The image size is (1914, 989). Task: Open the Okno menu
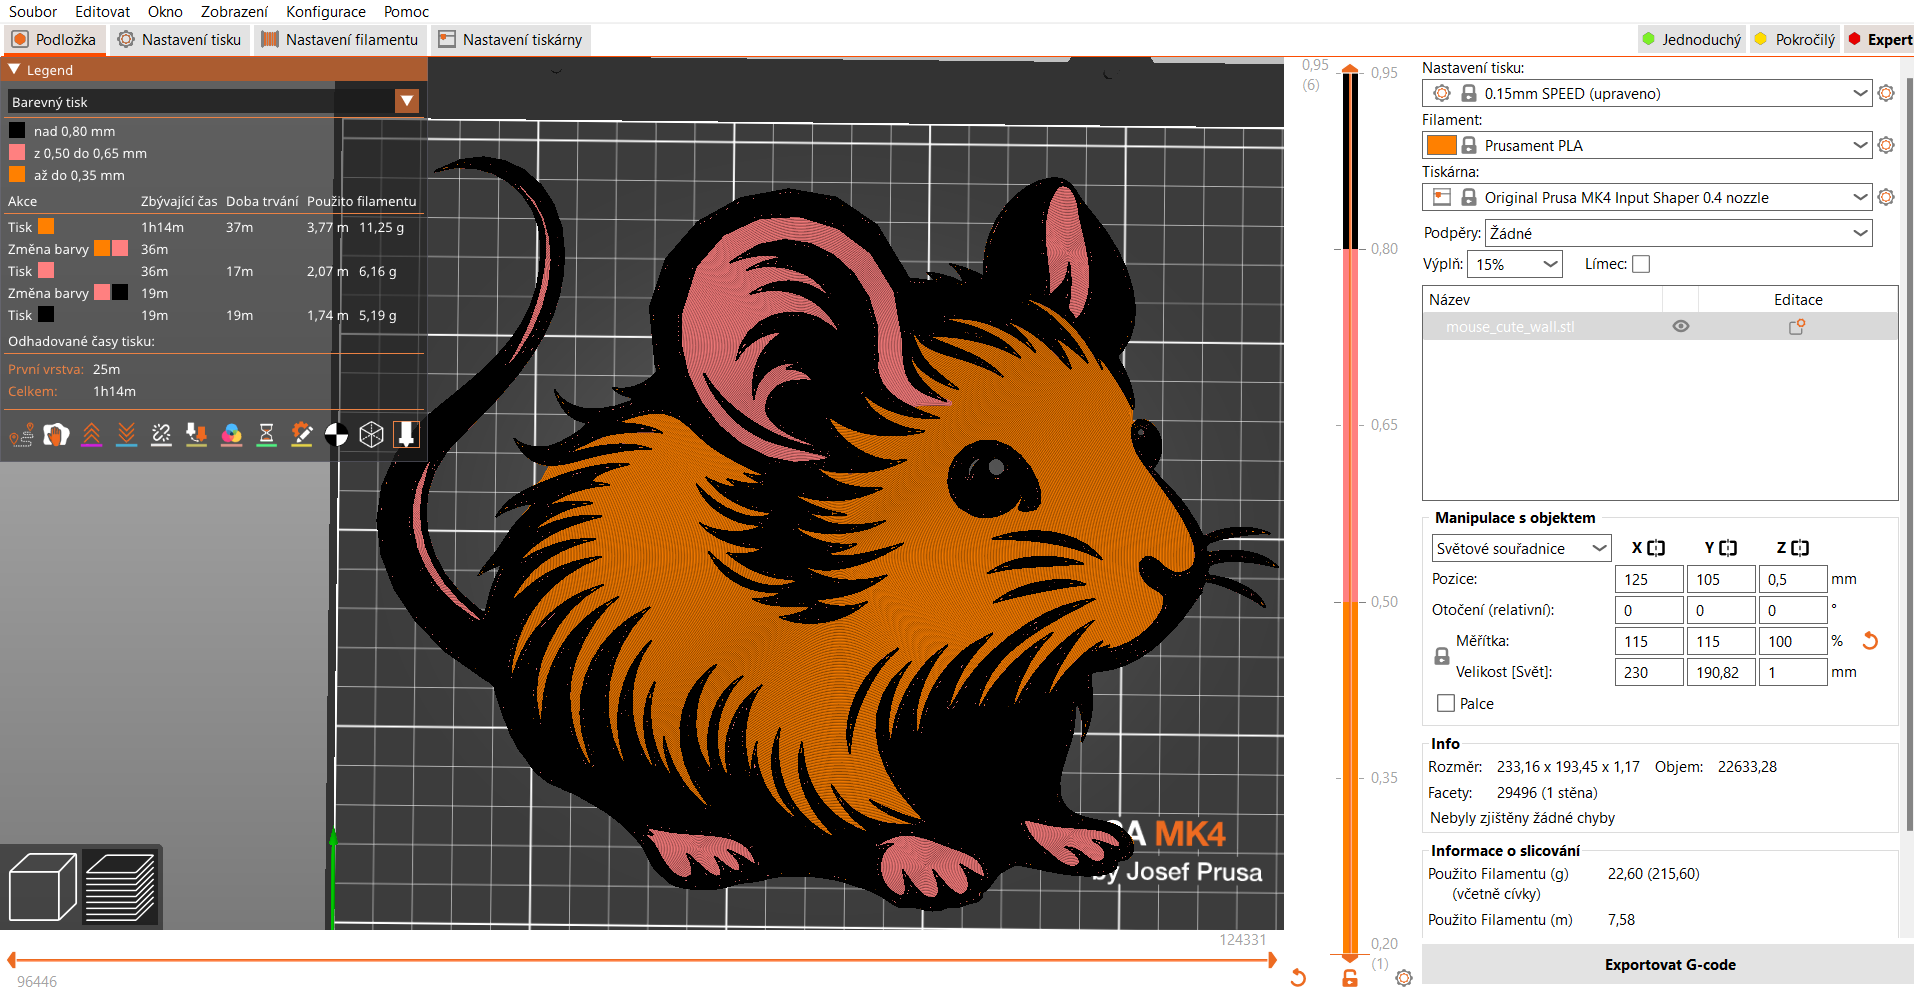click(165, 12)
